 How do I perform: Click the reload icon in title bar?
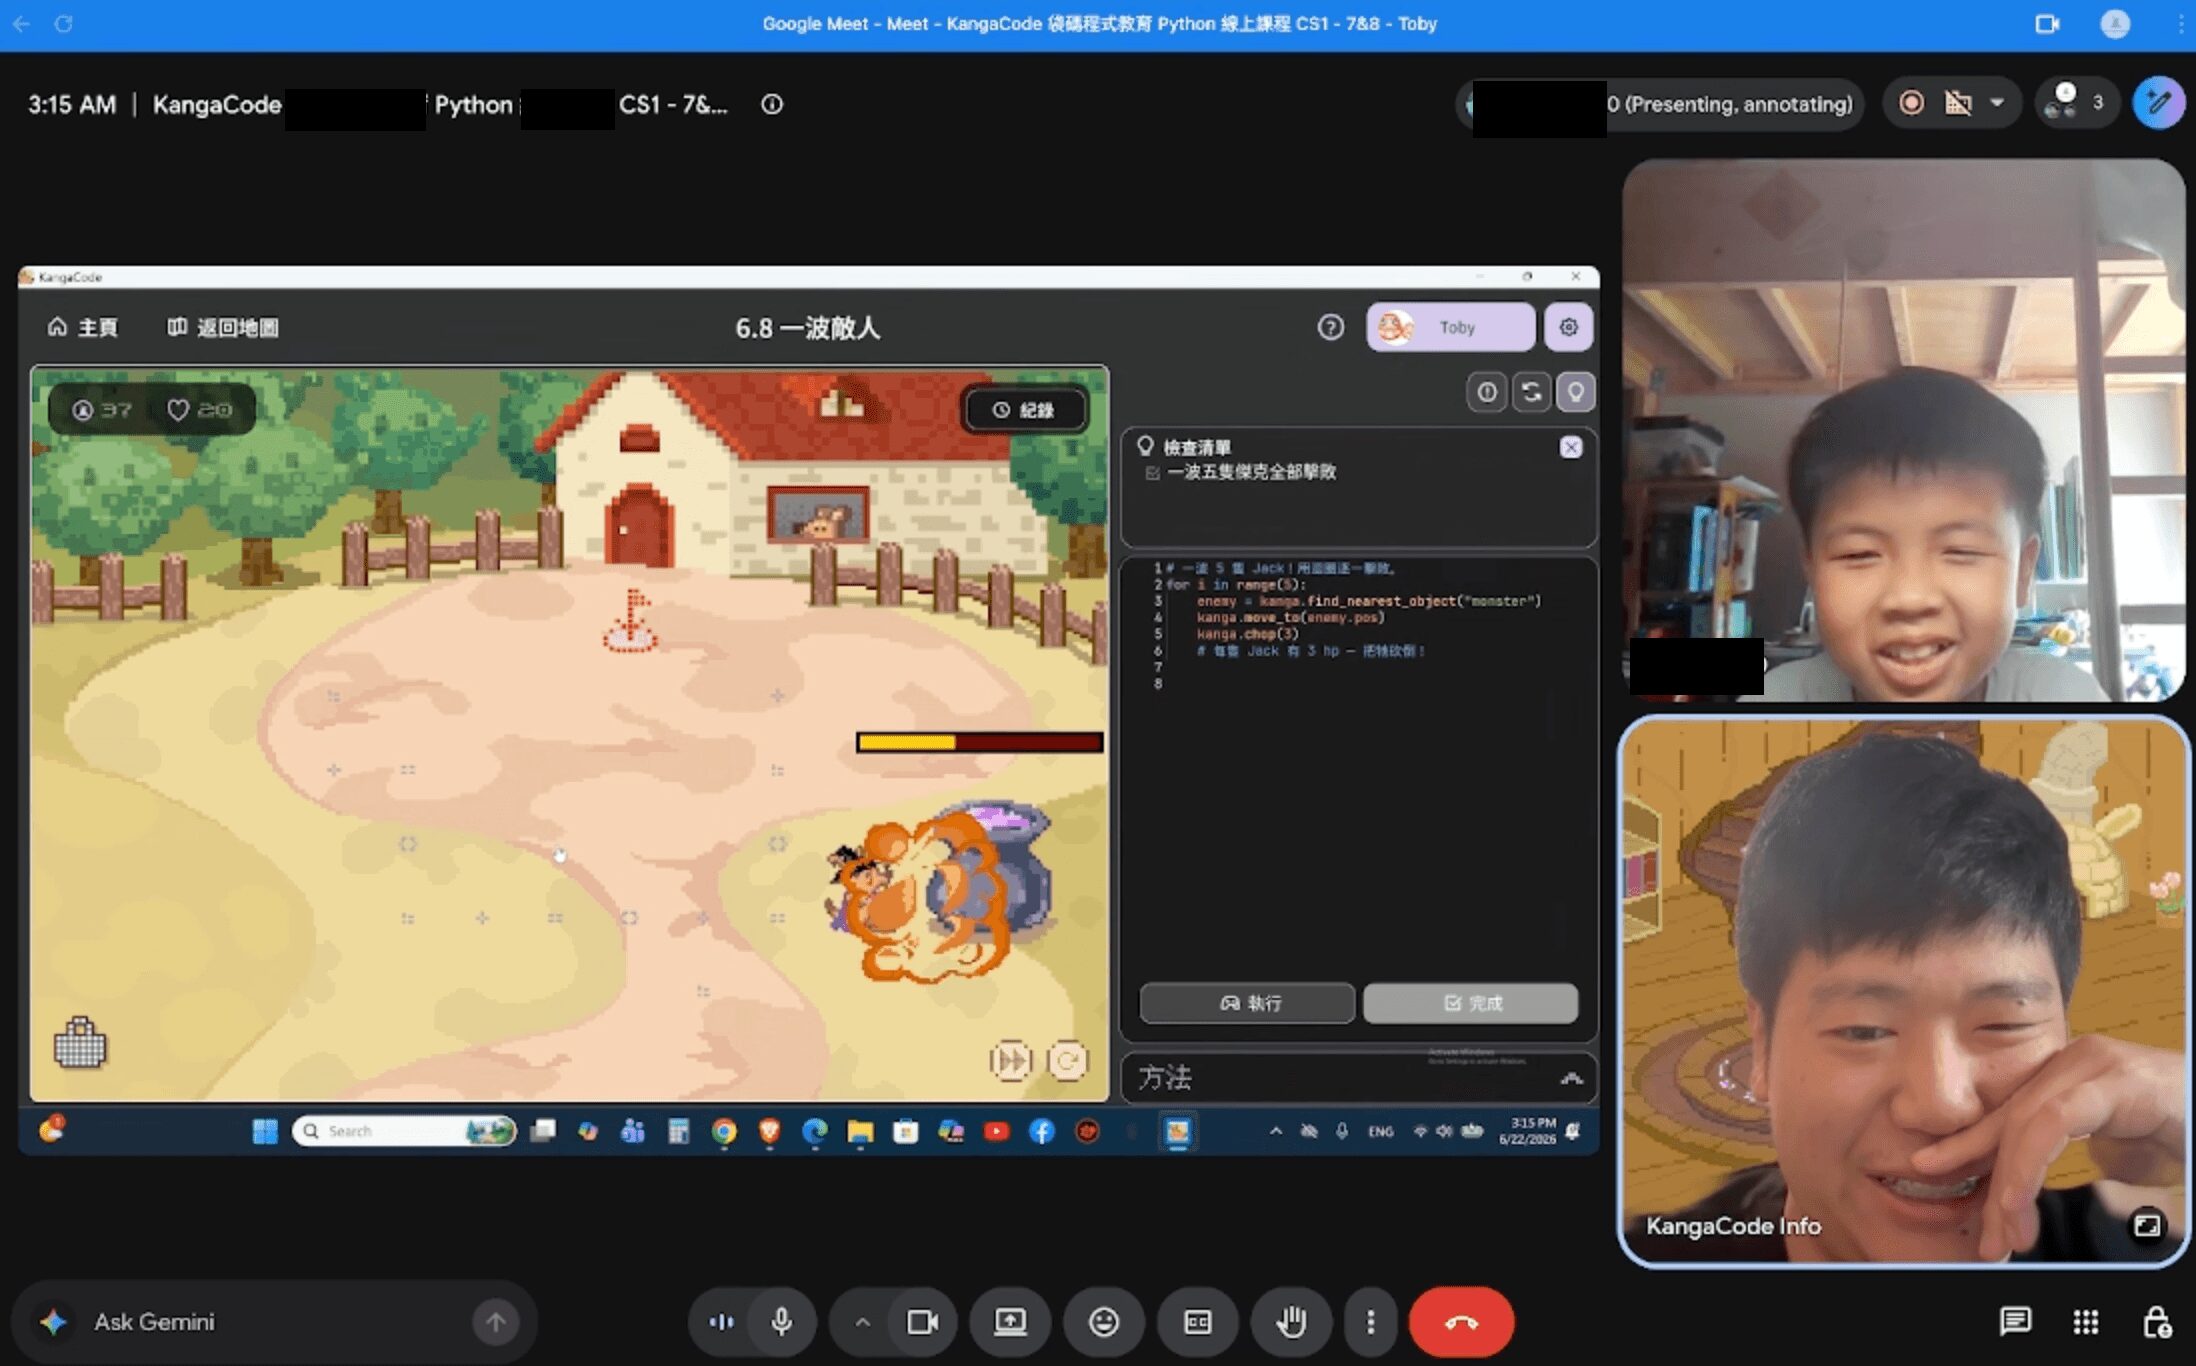click(64, 23)
